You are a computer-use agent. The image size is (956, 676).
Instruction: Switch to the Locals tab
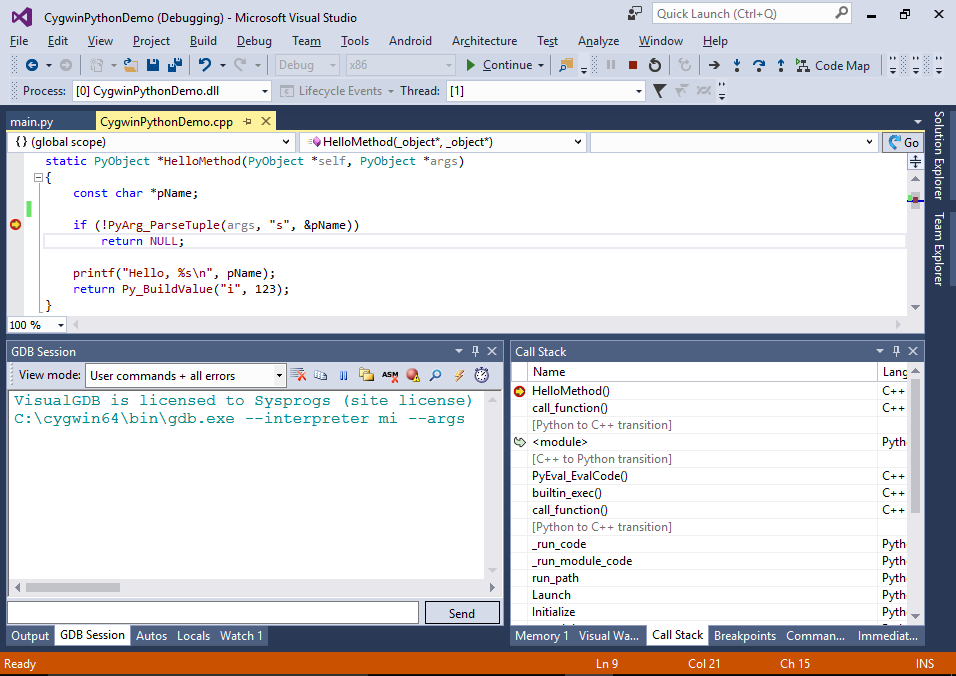click(193, 636)
